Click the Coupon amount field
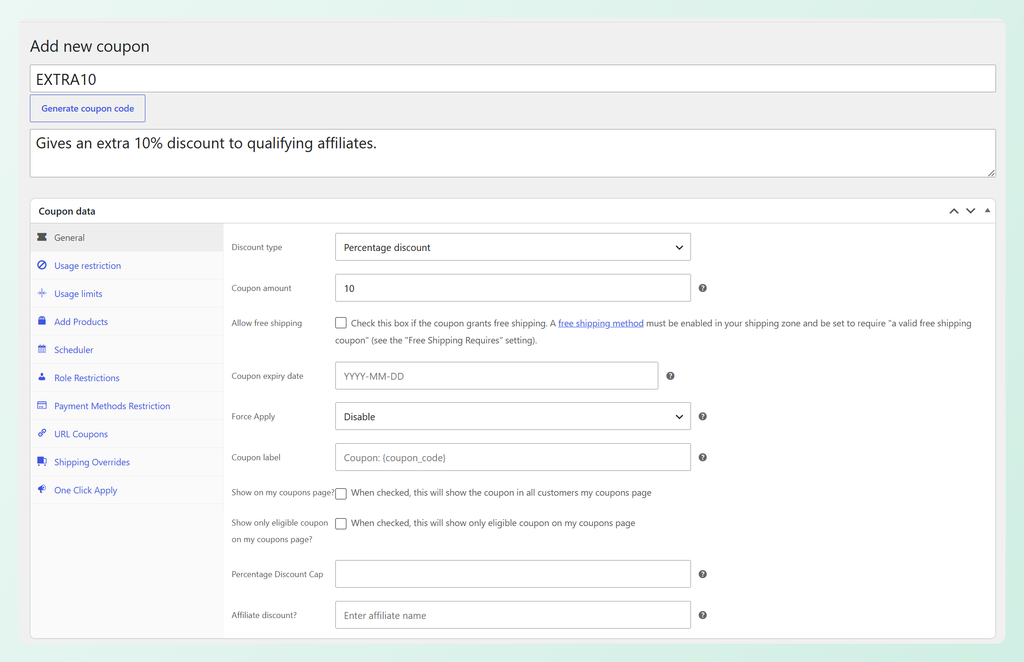 [x=513, y=288]
